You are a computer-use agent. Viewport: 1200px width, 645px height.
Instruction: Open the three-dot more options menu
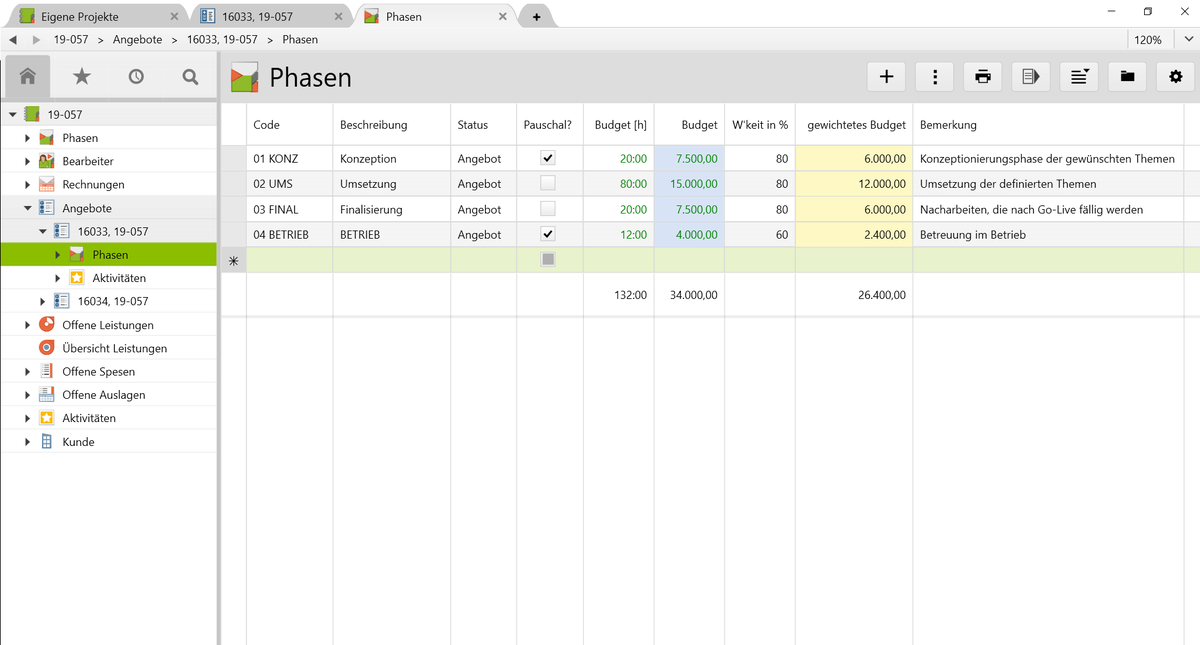[935, 77]
